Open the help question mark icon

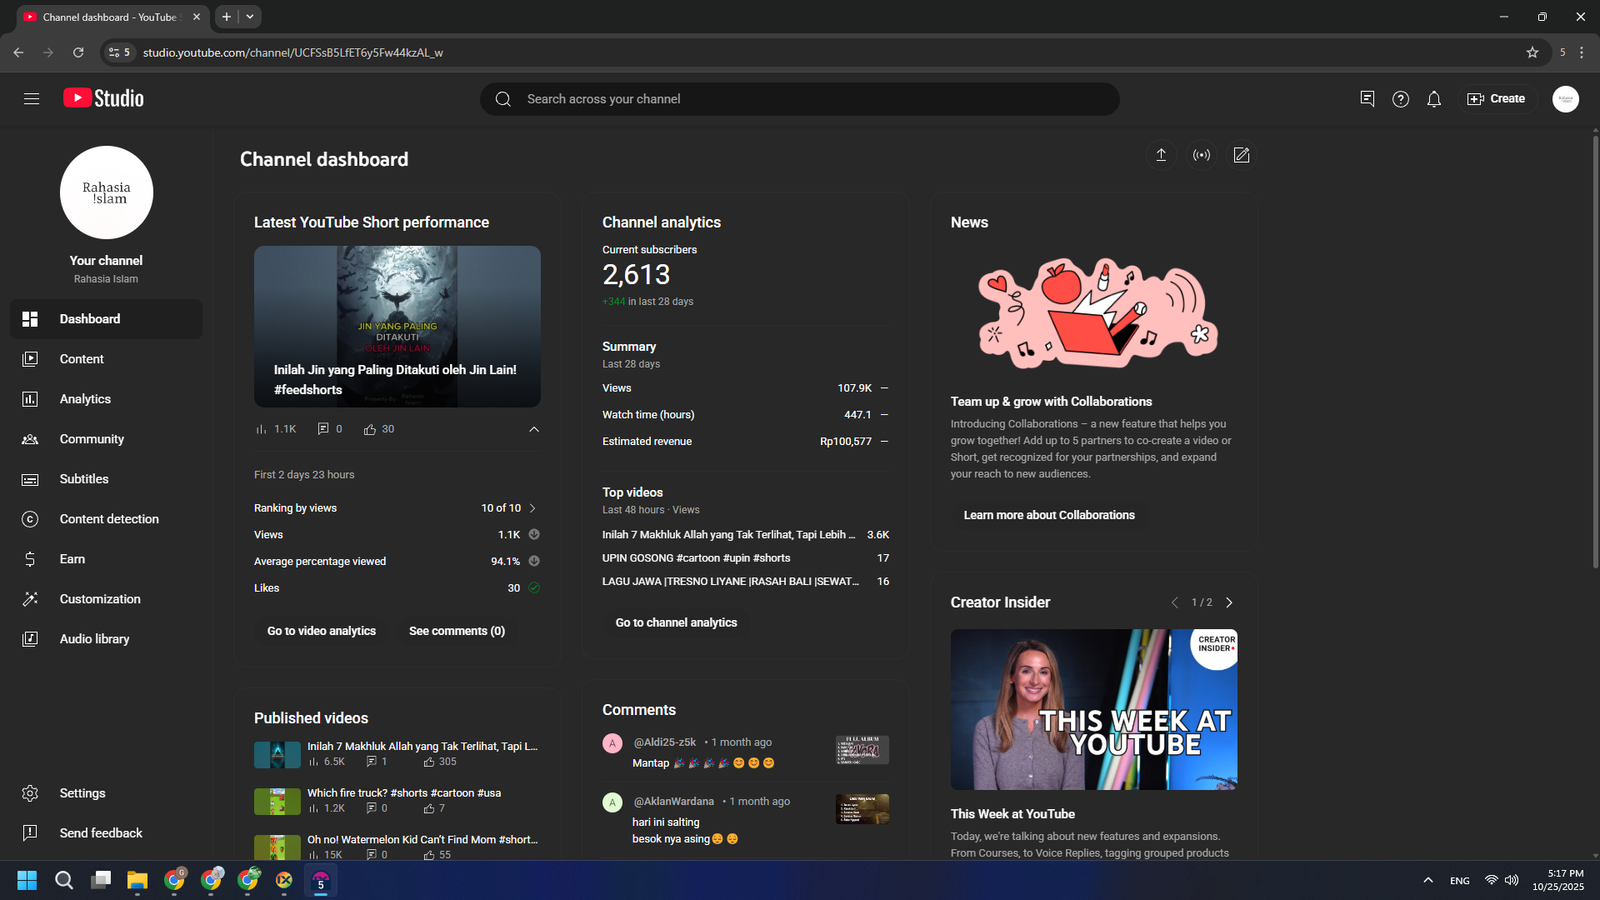pyautogui.click(x=1400, y=99)
